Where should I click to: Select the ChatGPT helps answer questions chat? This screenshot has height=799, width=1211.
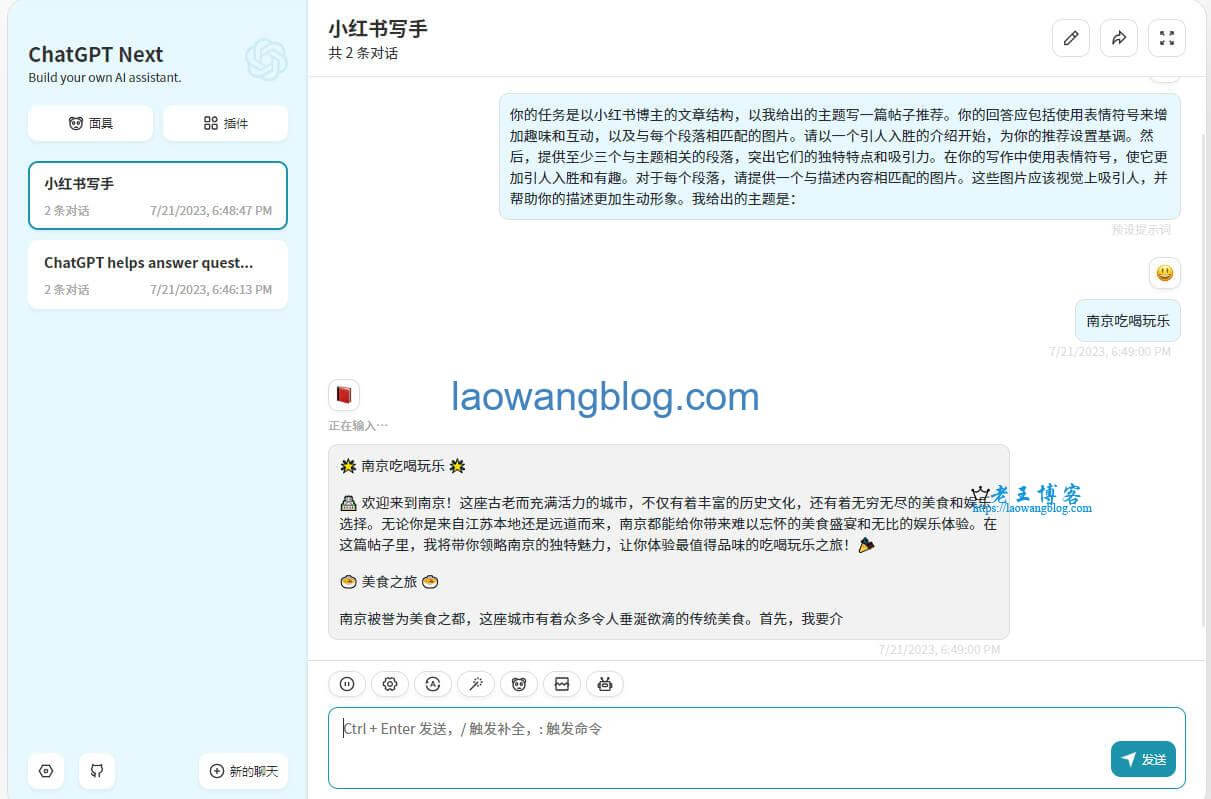[x=158, y=275]
